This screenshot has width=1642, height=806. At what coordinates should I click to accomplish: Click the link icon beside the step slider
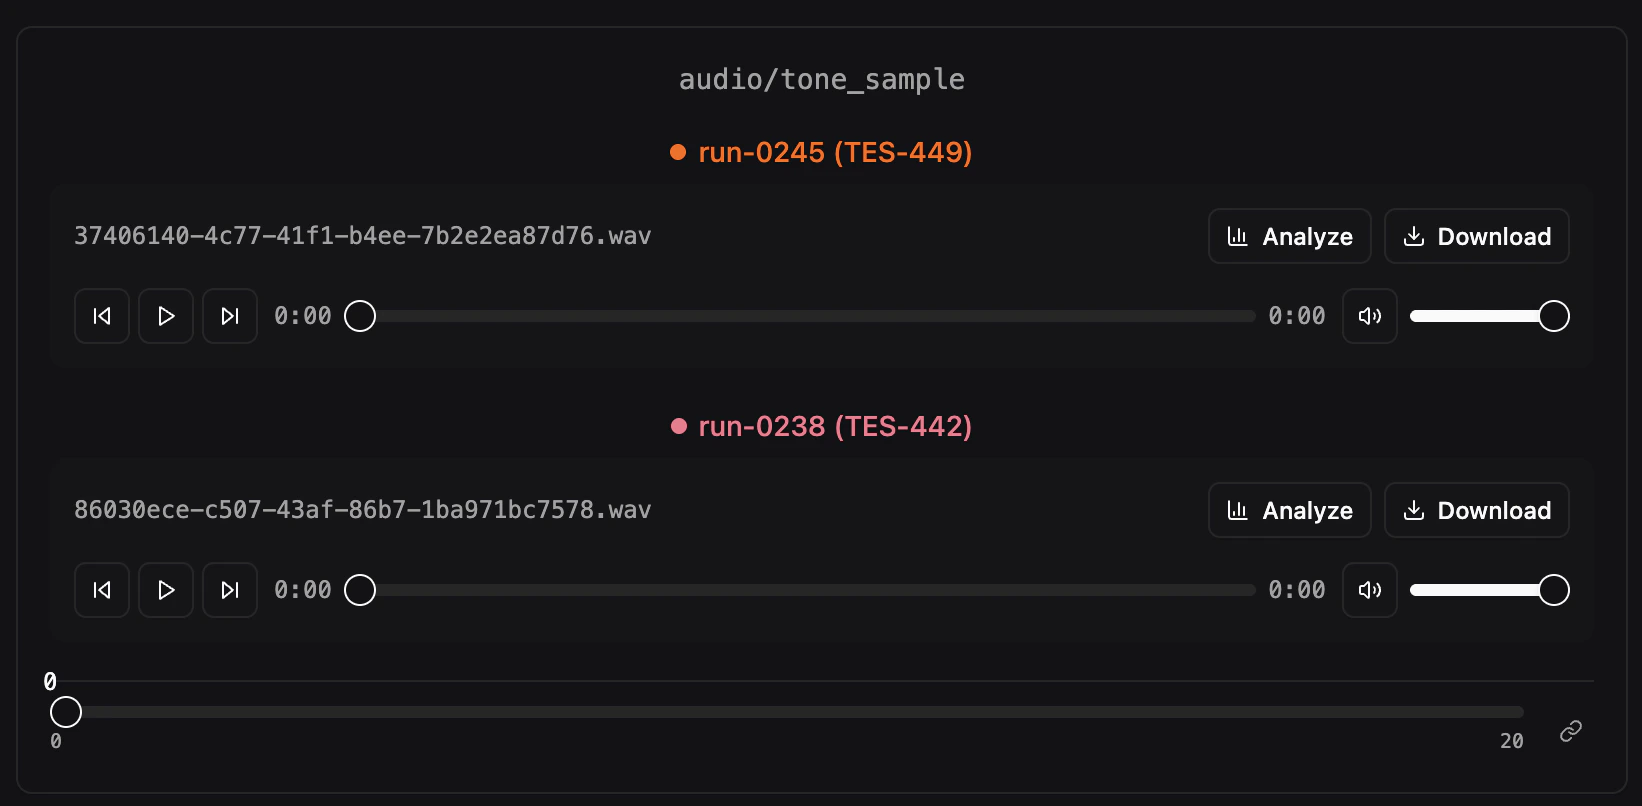coord(1570,730)
